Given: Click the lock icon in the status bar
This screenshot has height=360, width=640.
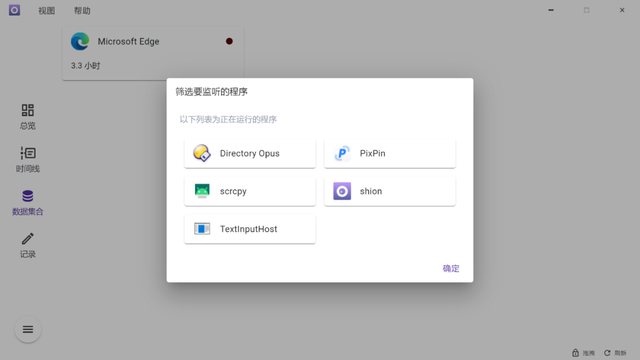Looking at the screenshot, I should point(576,353).
